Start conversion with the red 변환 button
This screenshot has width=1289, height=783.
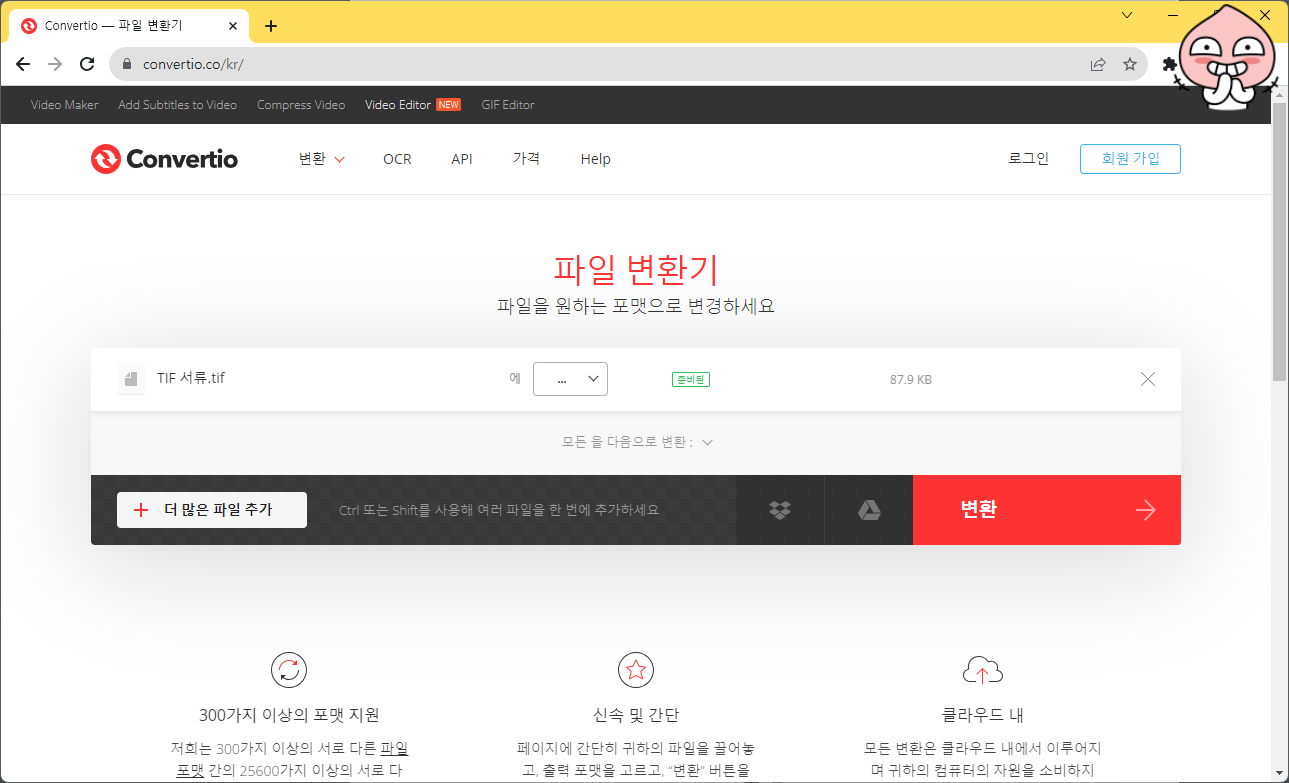pyautogui.click(x=1046, y=509)
